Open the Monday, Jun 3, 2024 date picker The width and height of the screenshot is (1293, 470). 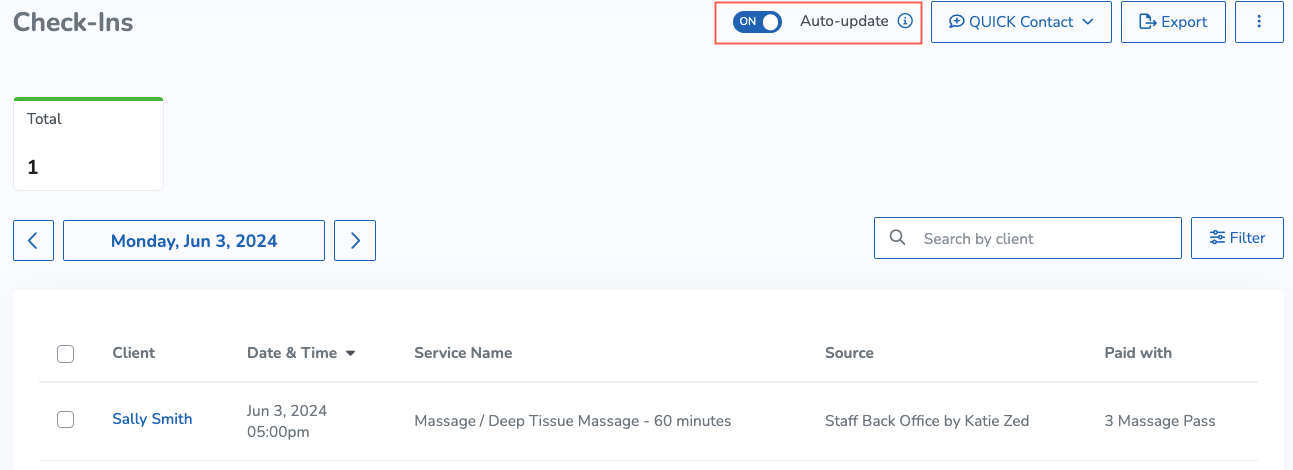click(x=194, y=241)
